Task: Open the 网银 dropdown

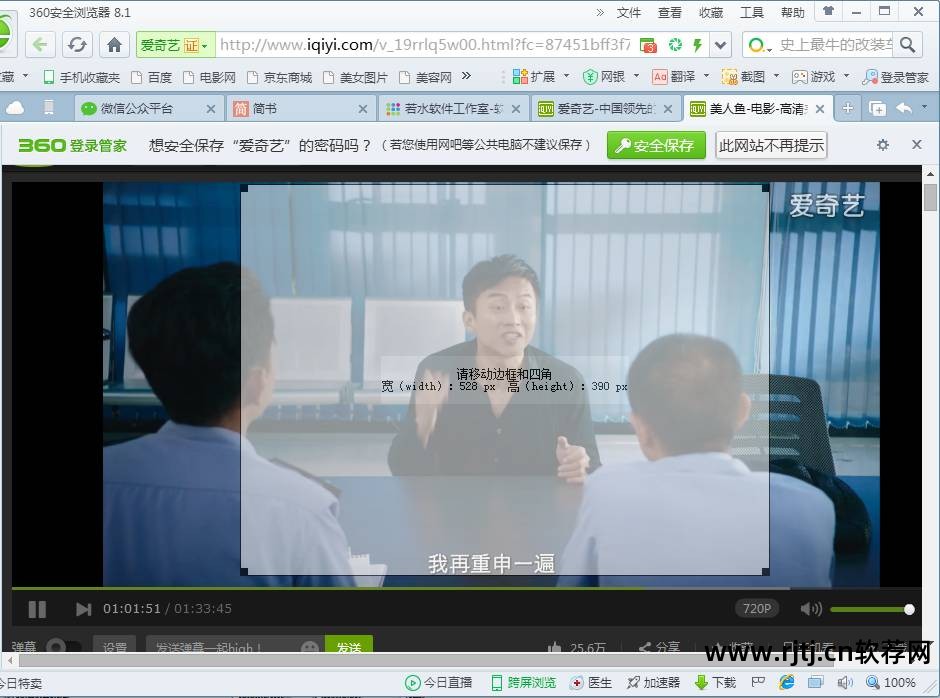Action: point(611,77)
